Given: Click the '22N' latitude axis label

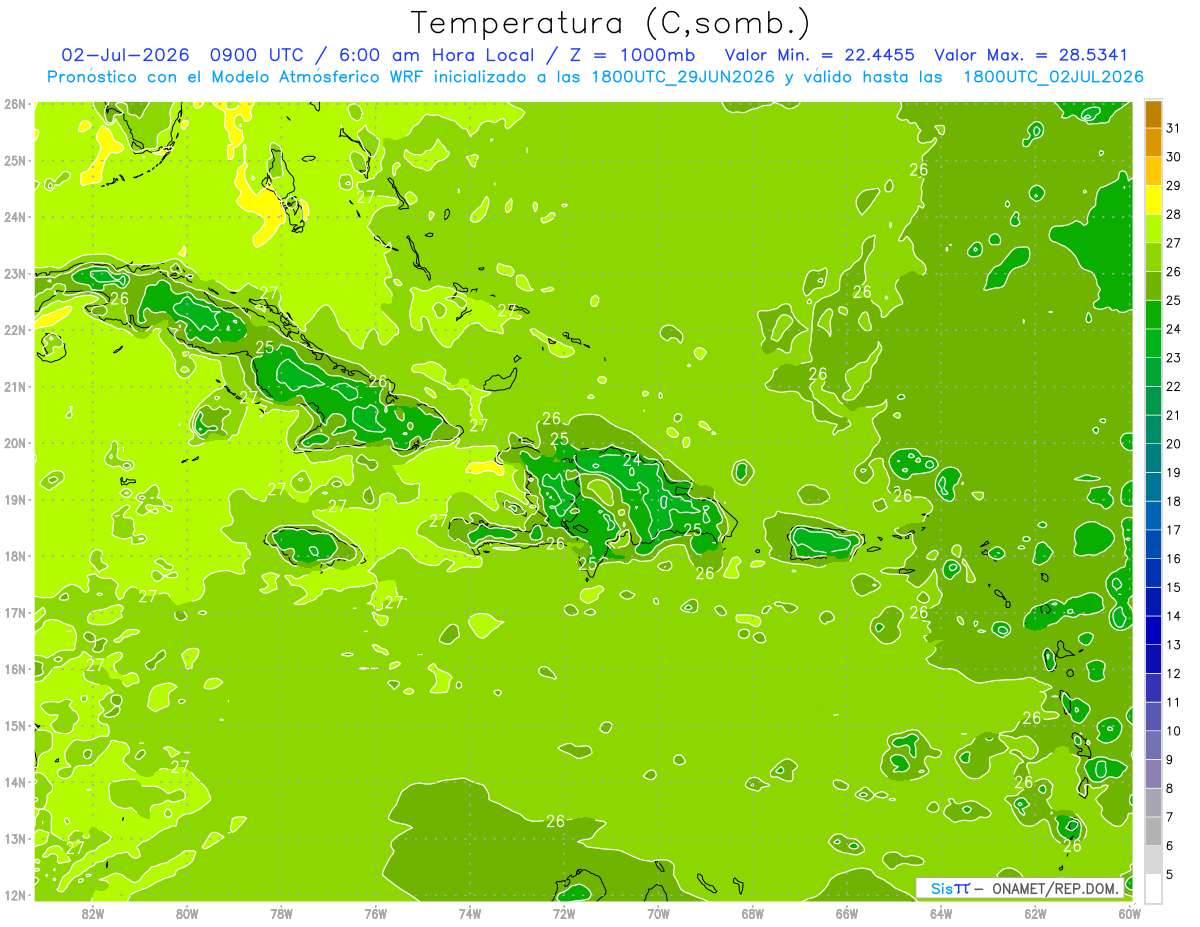Looking at the screenshot, I should [14, 330].
